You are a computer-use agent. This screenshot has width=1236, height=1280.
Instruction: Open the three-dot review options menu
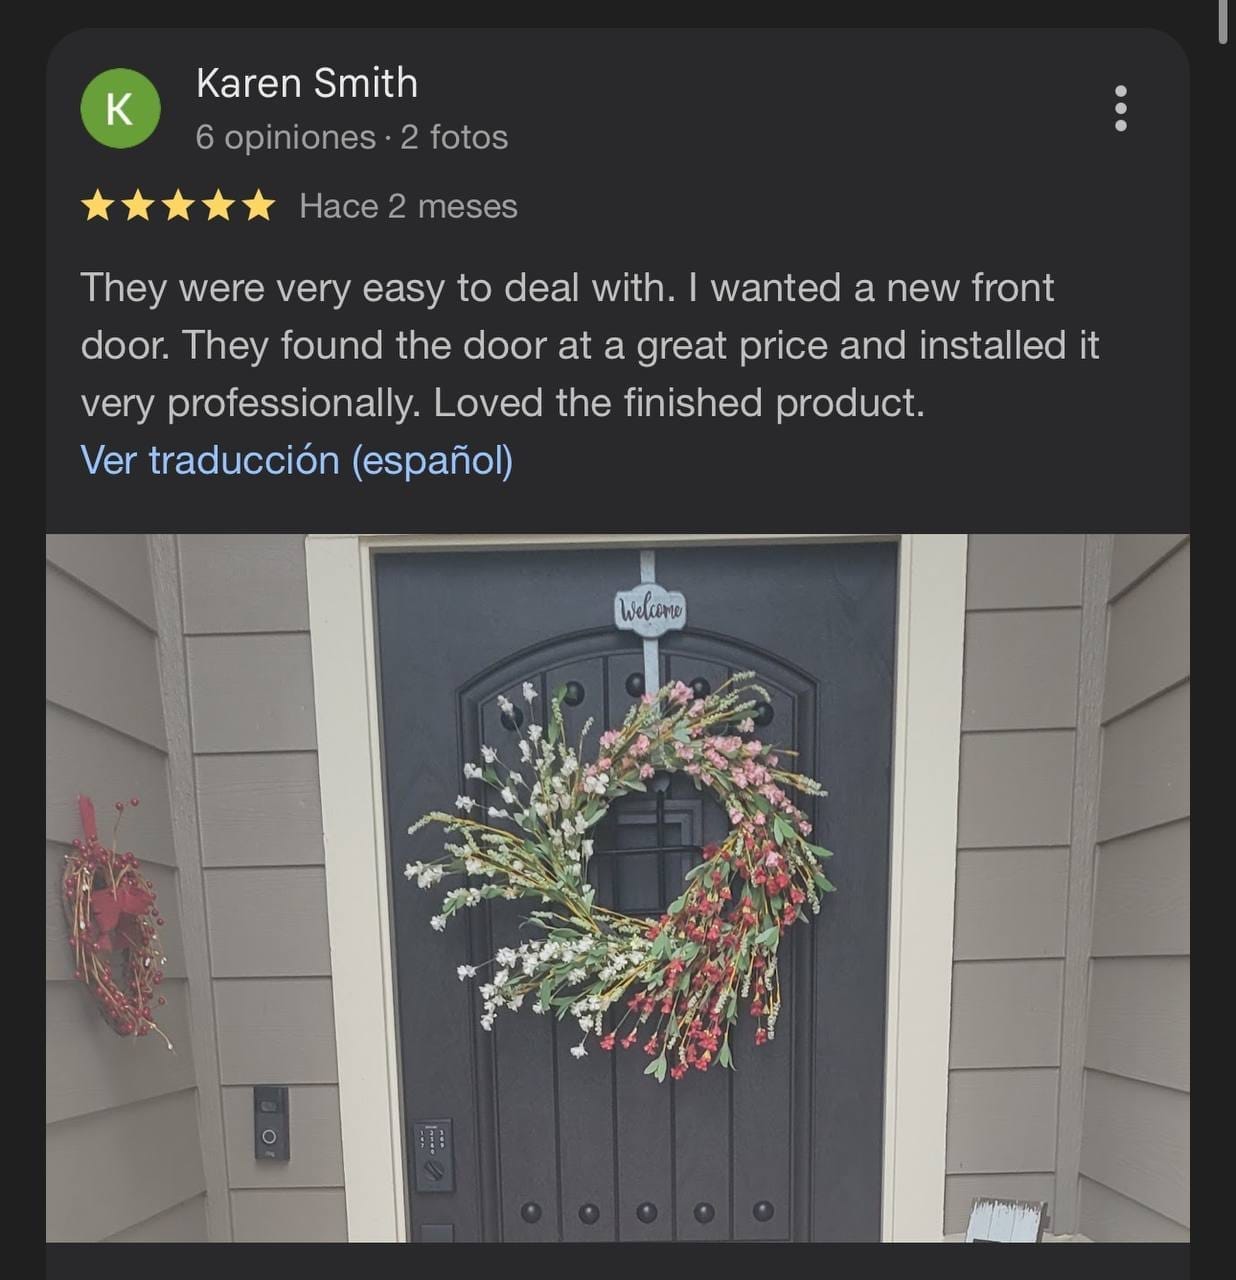[x=1120, y=108]
